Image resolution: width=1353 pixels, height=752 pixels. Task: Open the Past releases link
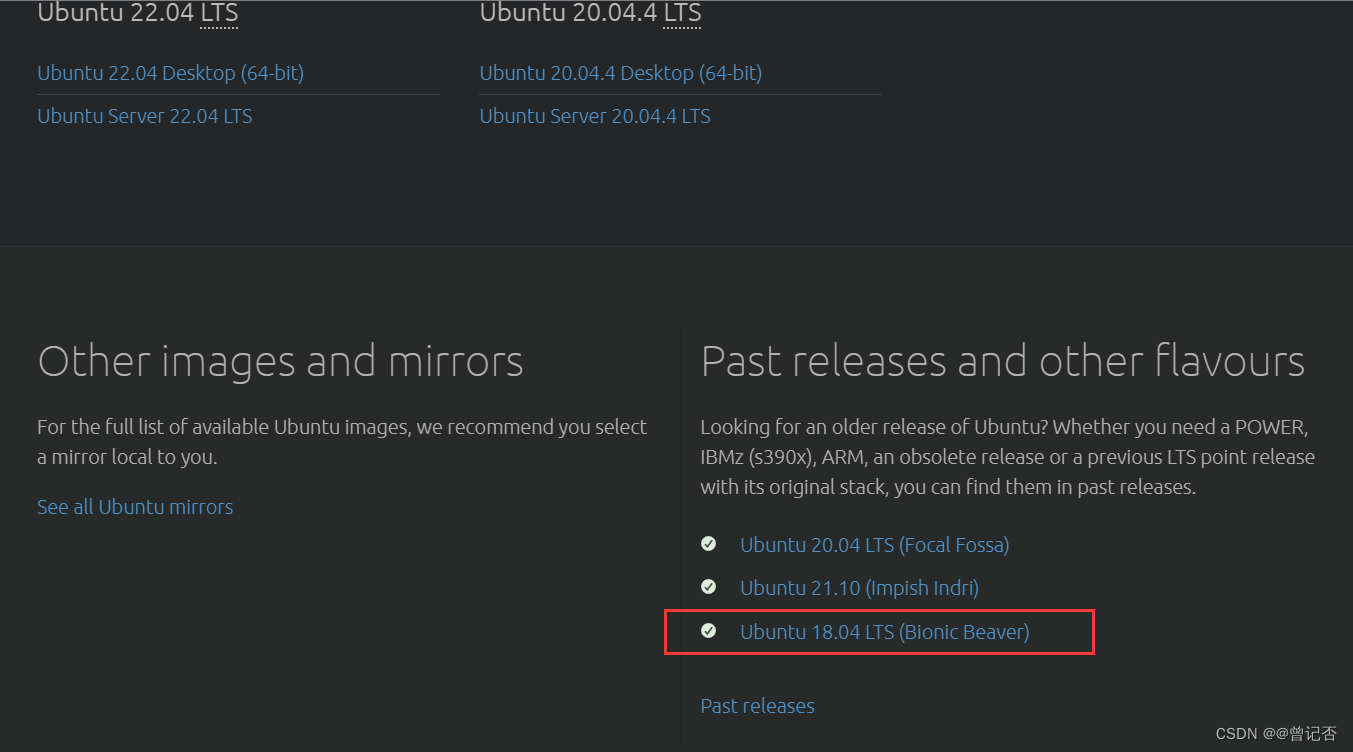pos(757,706)
